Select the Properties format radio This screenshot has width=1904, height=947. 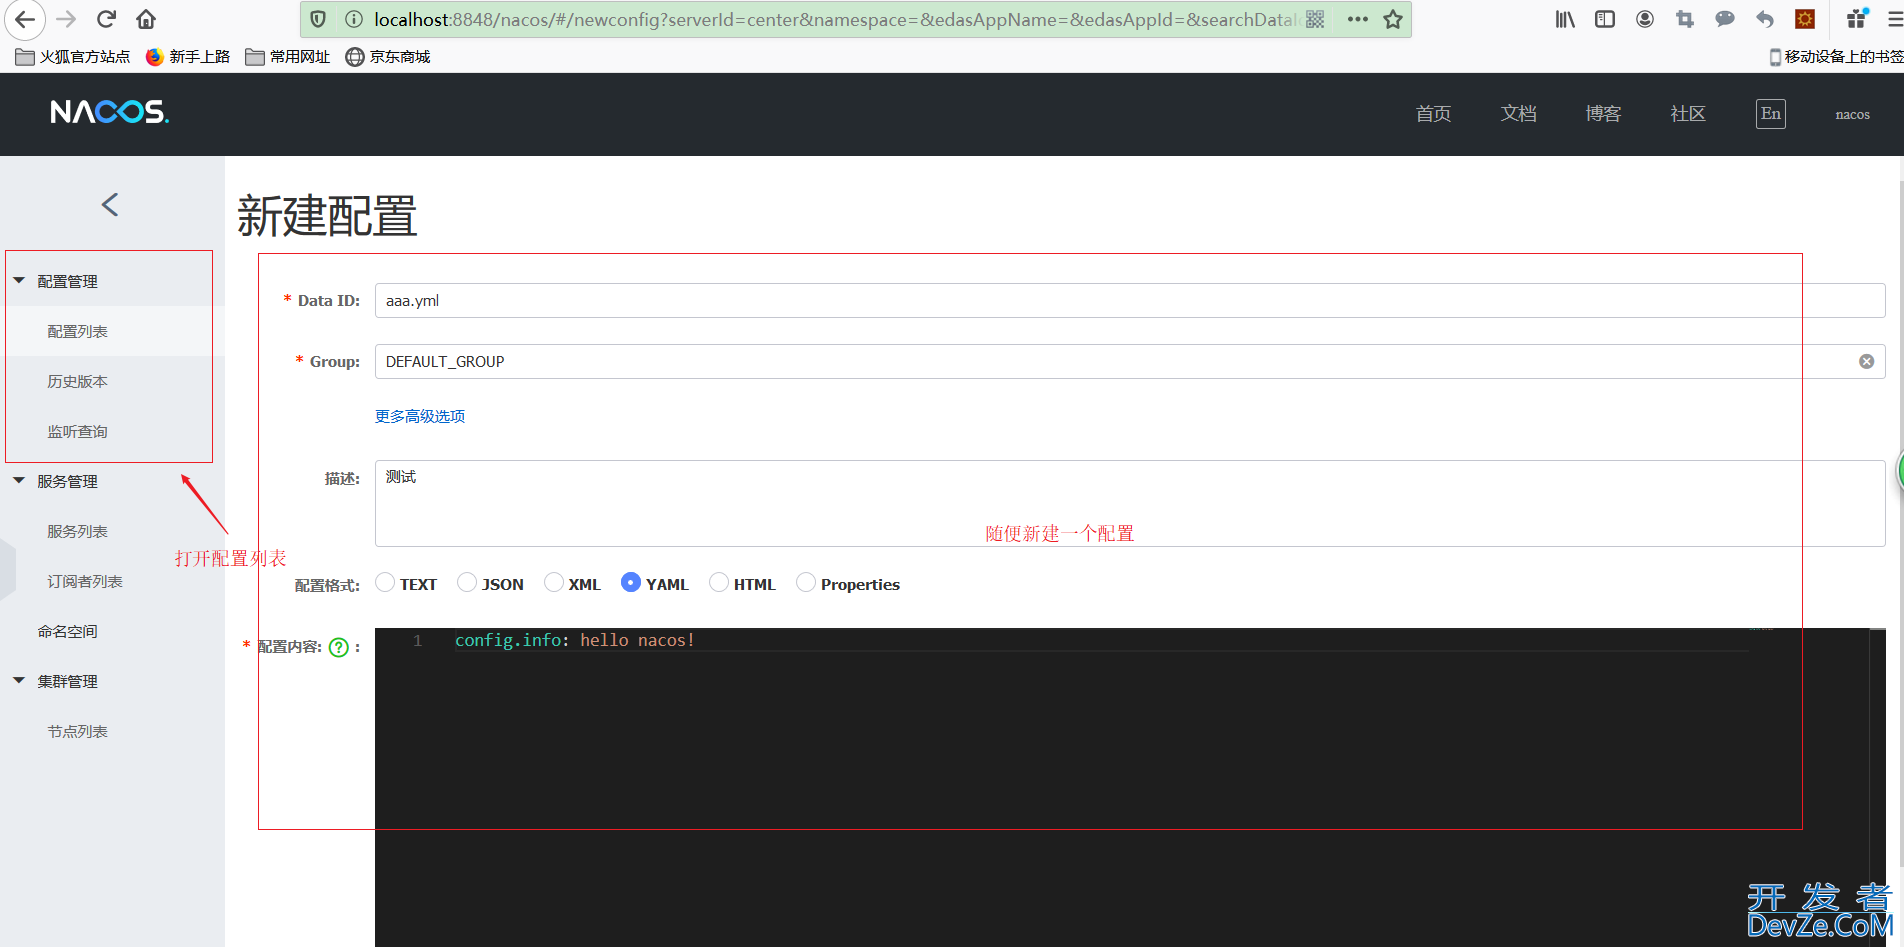pos(806,583)
